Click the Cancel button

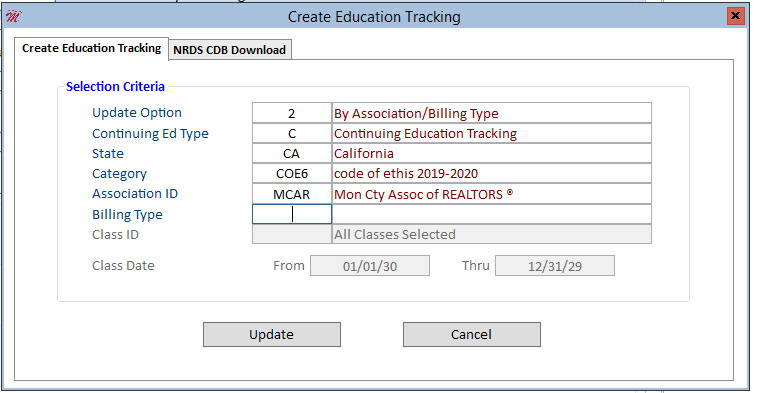point(472,335)
